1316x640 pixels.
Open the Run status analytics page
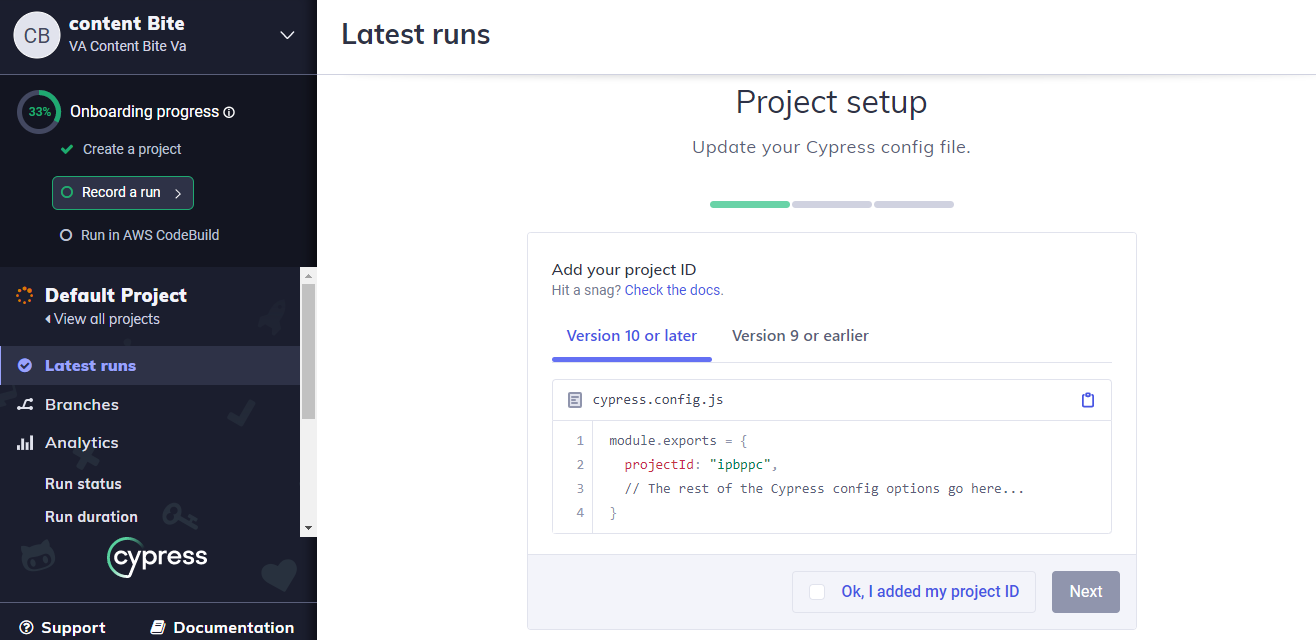pos(83,484)
